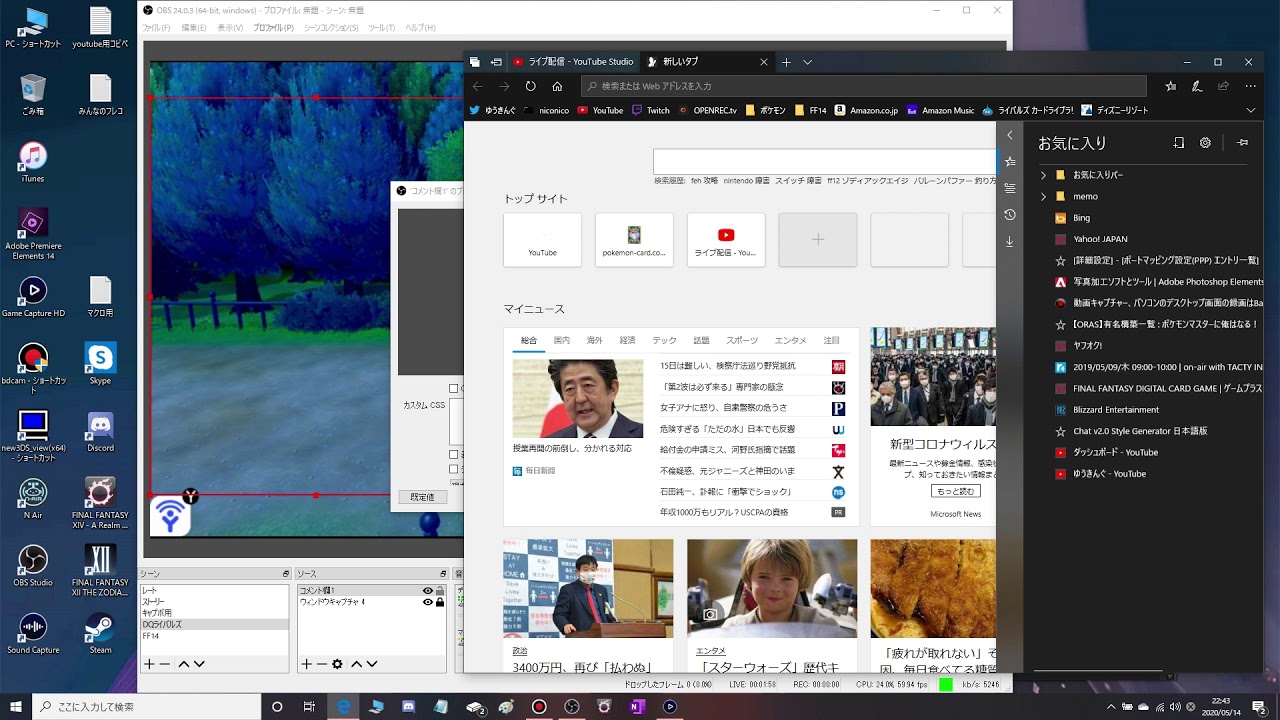1280x720 pixels.
Task: Toggle lock of コメント欄1 source
Action: (x=440, y=591)
